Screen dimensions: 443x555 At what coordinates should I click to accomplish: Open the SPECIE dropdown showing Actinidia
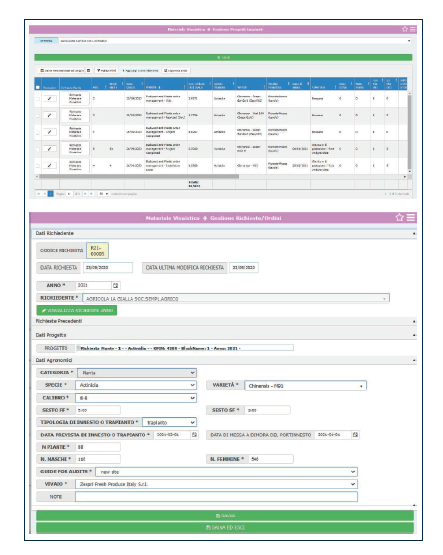[136, 385]
